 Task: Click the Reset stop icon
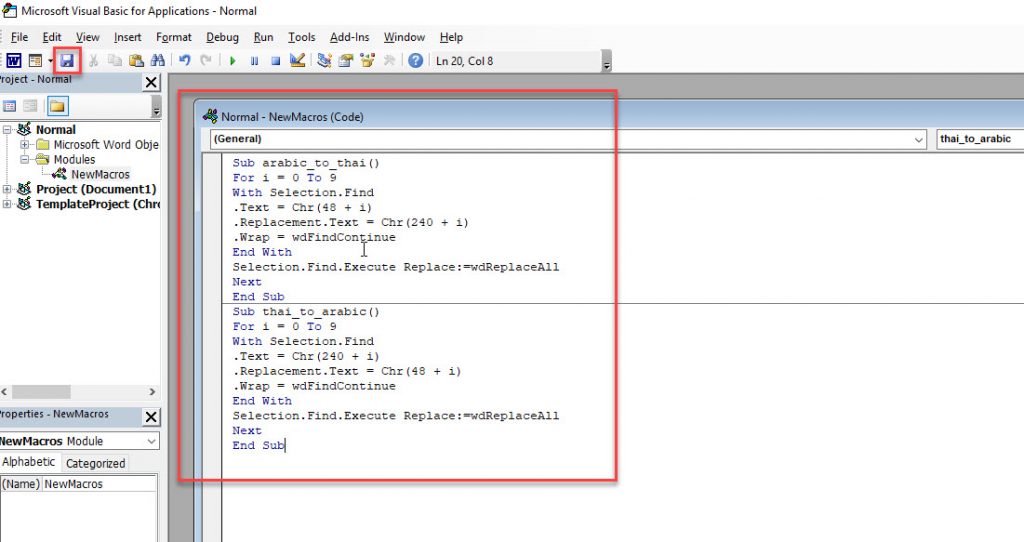275,61
